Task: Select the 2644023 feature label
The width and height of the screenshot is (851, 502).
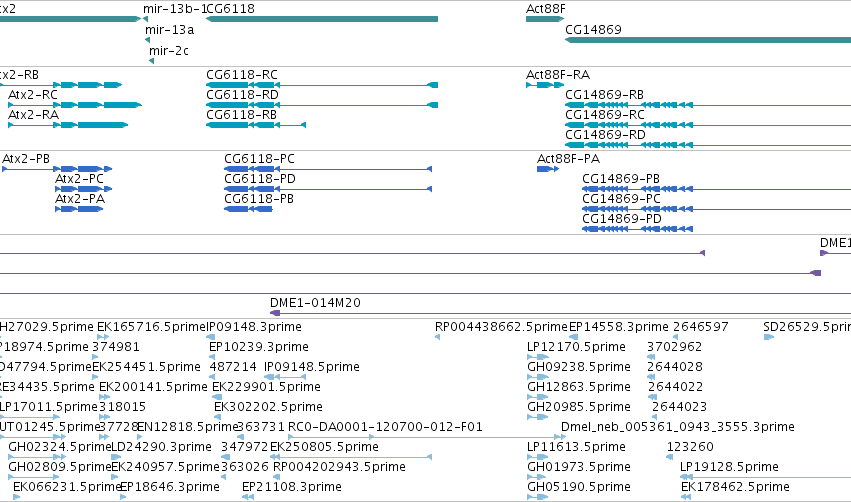Action: (x=679, y=408)
